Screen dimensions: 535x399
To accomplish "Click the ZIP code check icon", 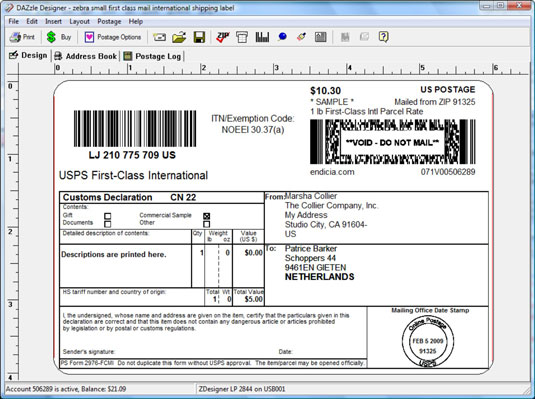I will pyautogui.click(x=222, y=37).
